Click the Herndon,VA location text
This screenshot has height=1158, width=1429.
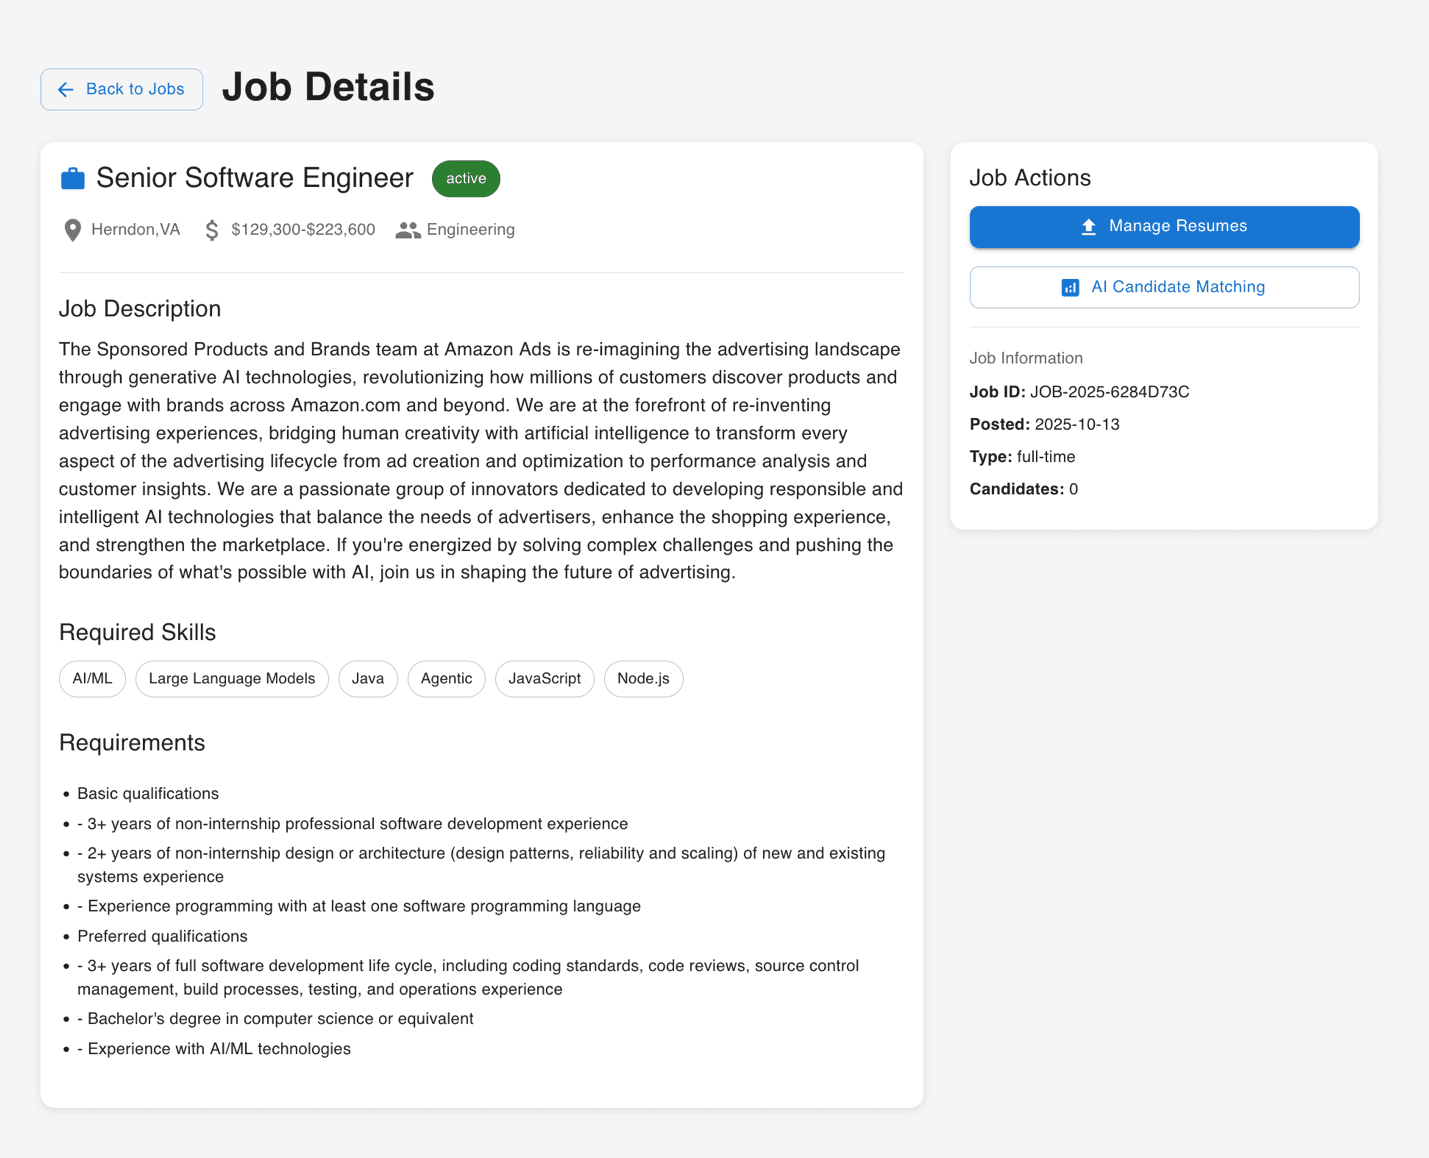coord(136,230)
